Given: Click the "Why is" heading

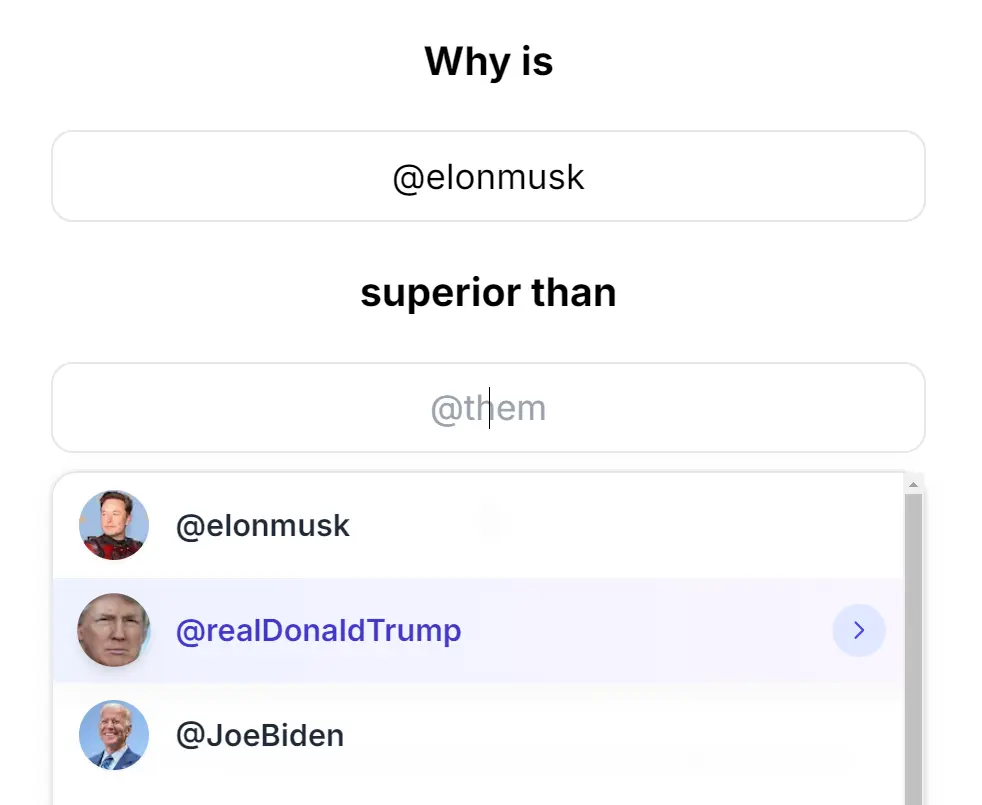Looking at the screenshot, I should 488,62.
